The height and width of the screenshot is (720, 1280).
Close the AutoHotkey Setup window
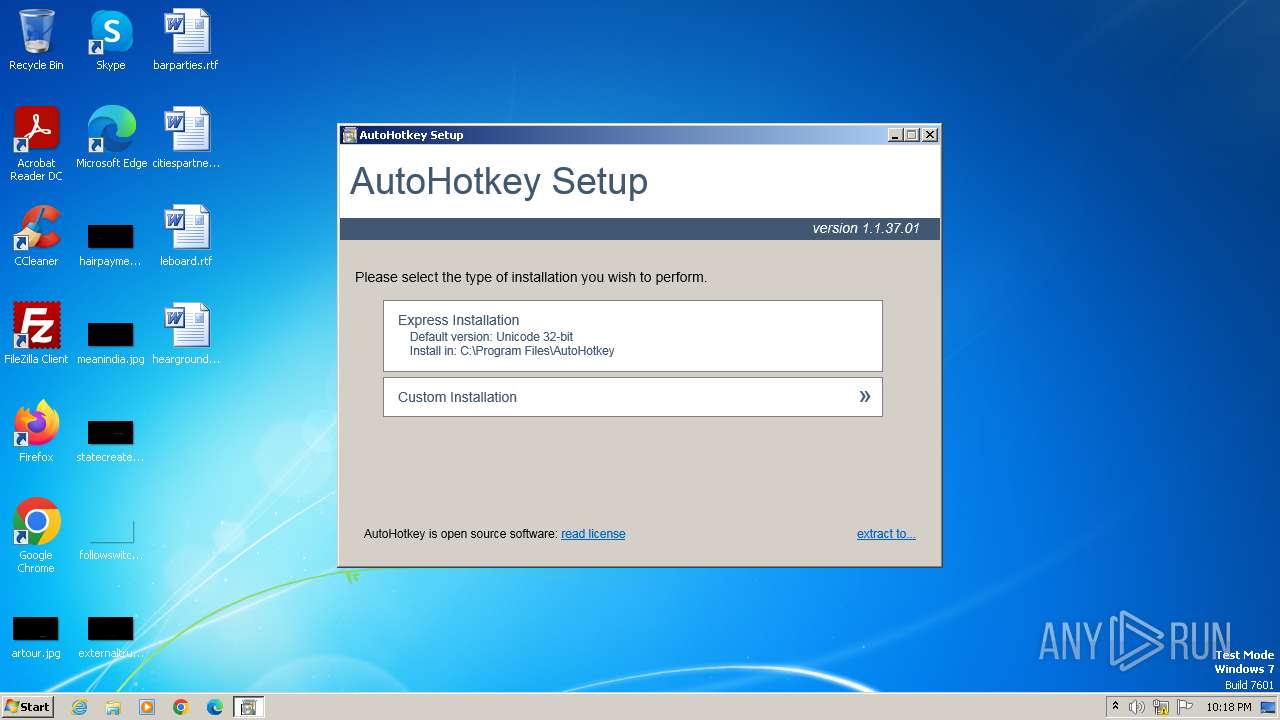coord(930,135)
